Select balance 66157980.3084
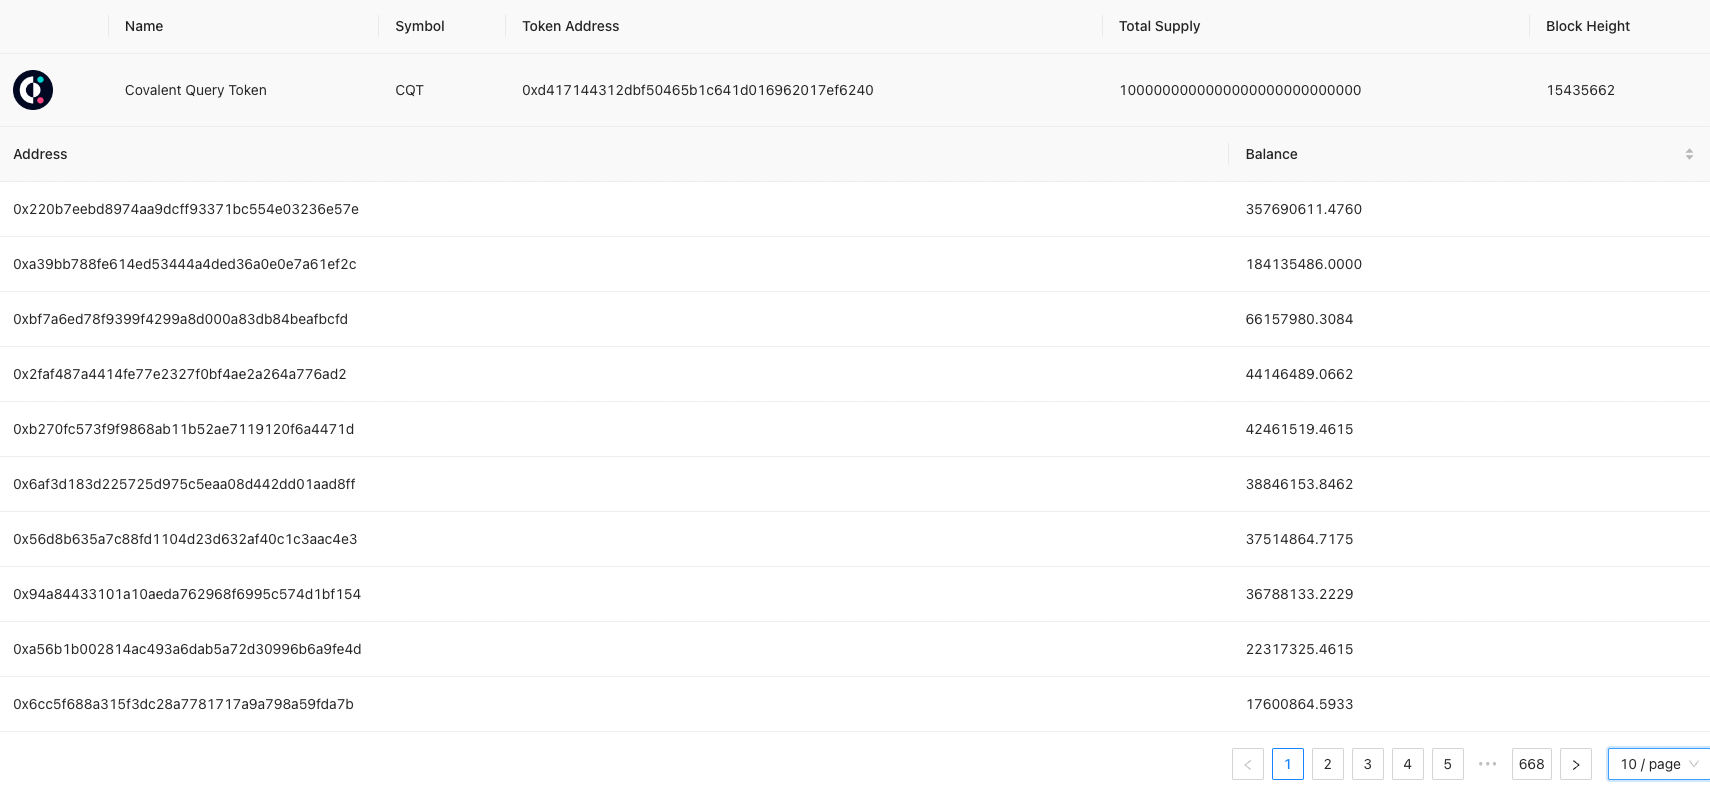 (x=1300, y=319)
